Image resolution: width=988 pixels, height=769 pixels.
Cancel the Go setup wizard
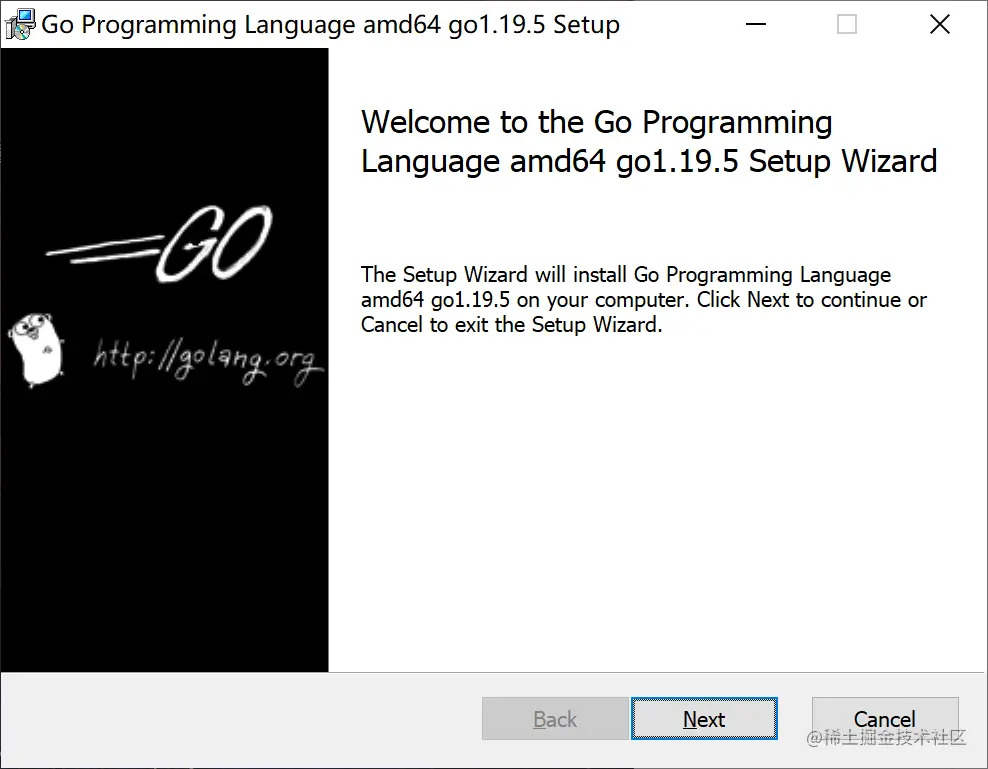coord(884,719)
